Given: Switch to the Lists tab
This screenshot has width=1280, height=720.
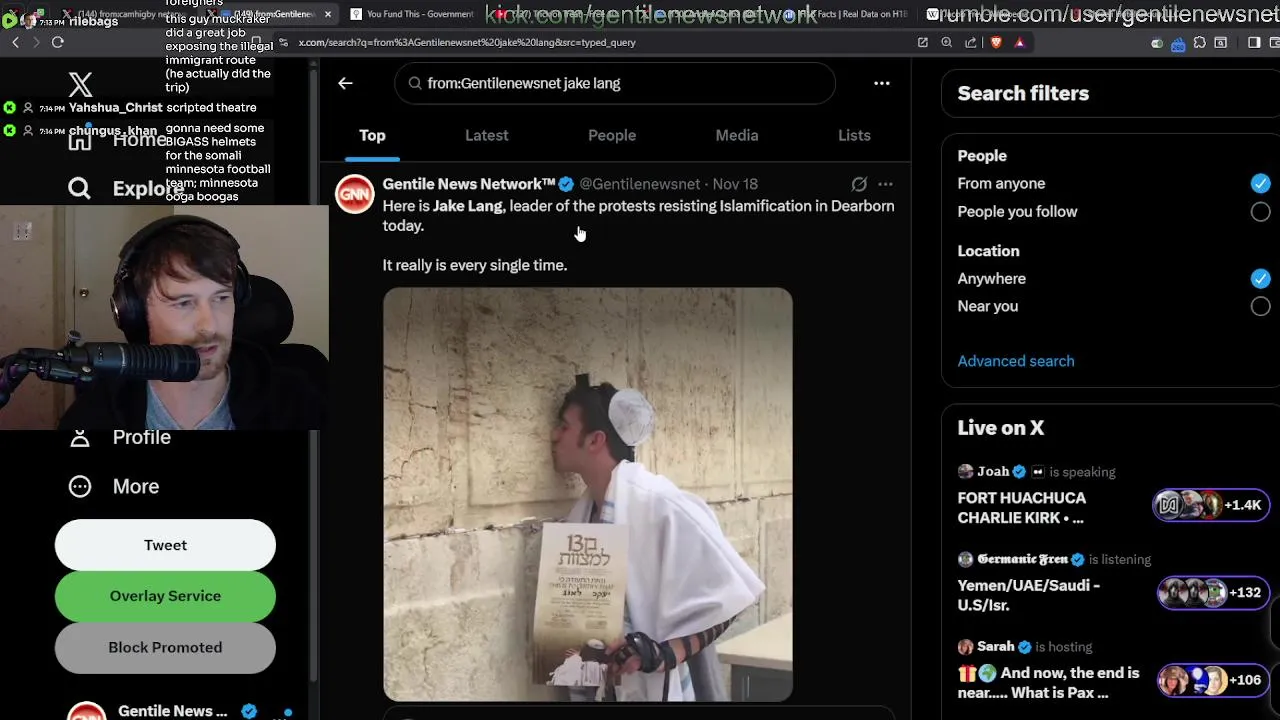Looking at the screenshot, I should tap(854, 135).
